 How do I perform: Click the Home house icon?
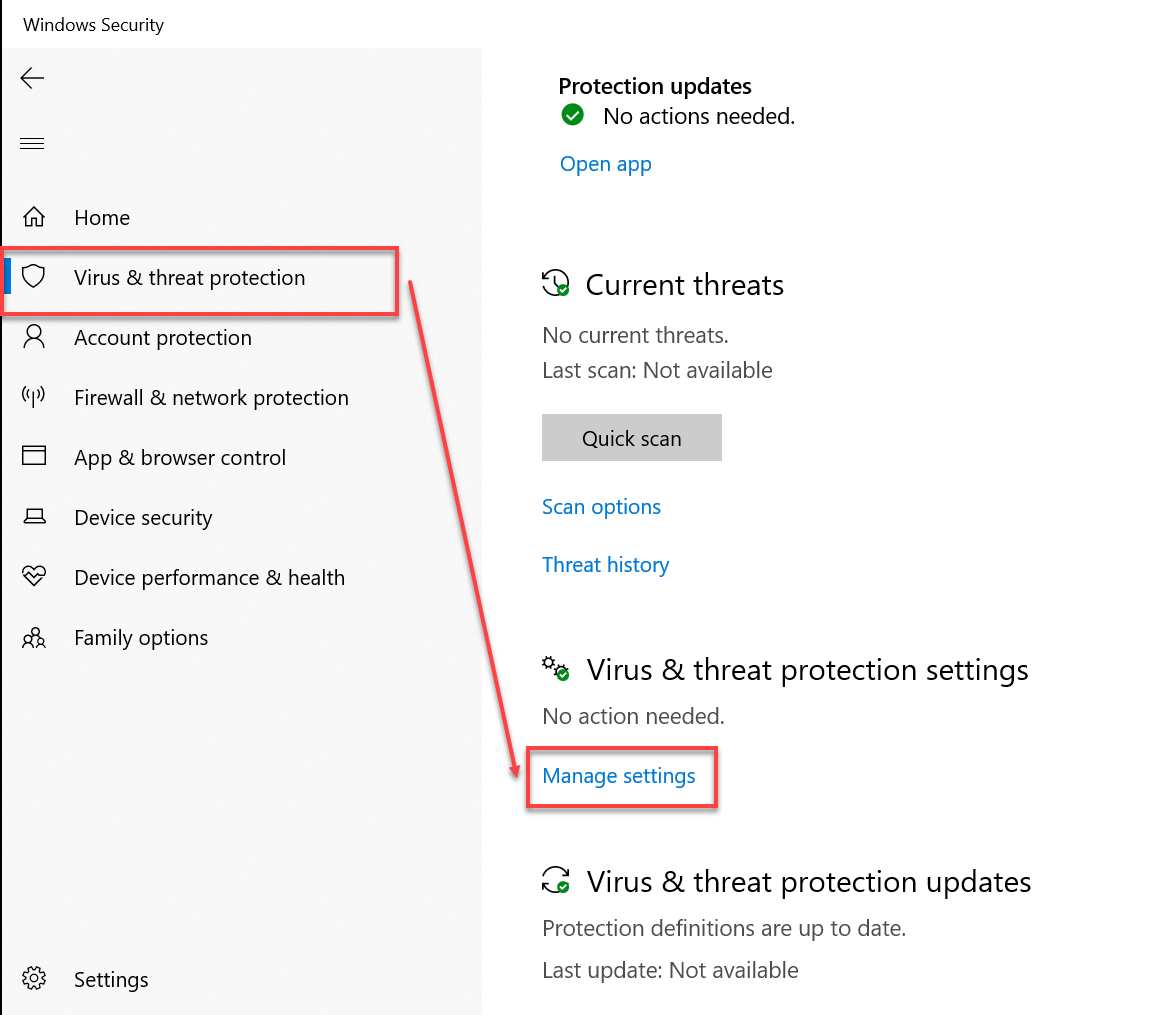[34, 217]
